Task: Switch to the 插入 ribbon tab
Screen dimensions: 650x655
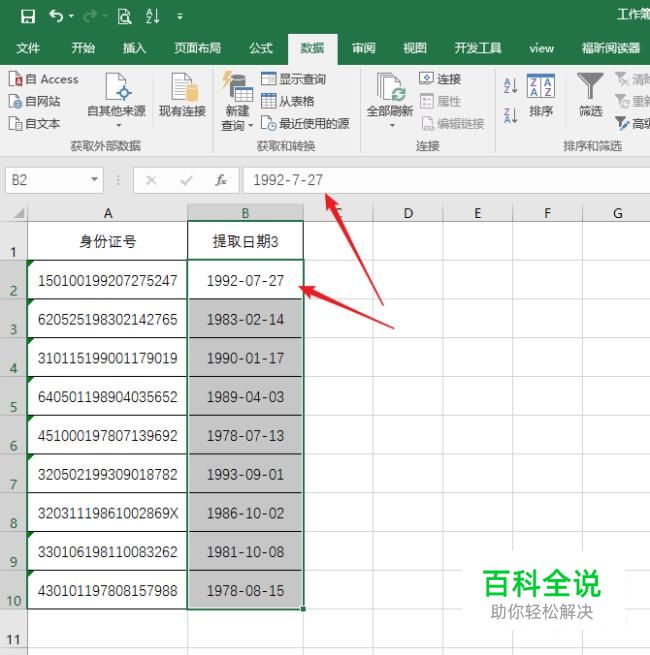Action: pos(135,48)
